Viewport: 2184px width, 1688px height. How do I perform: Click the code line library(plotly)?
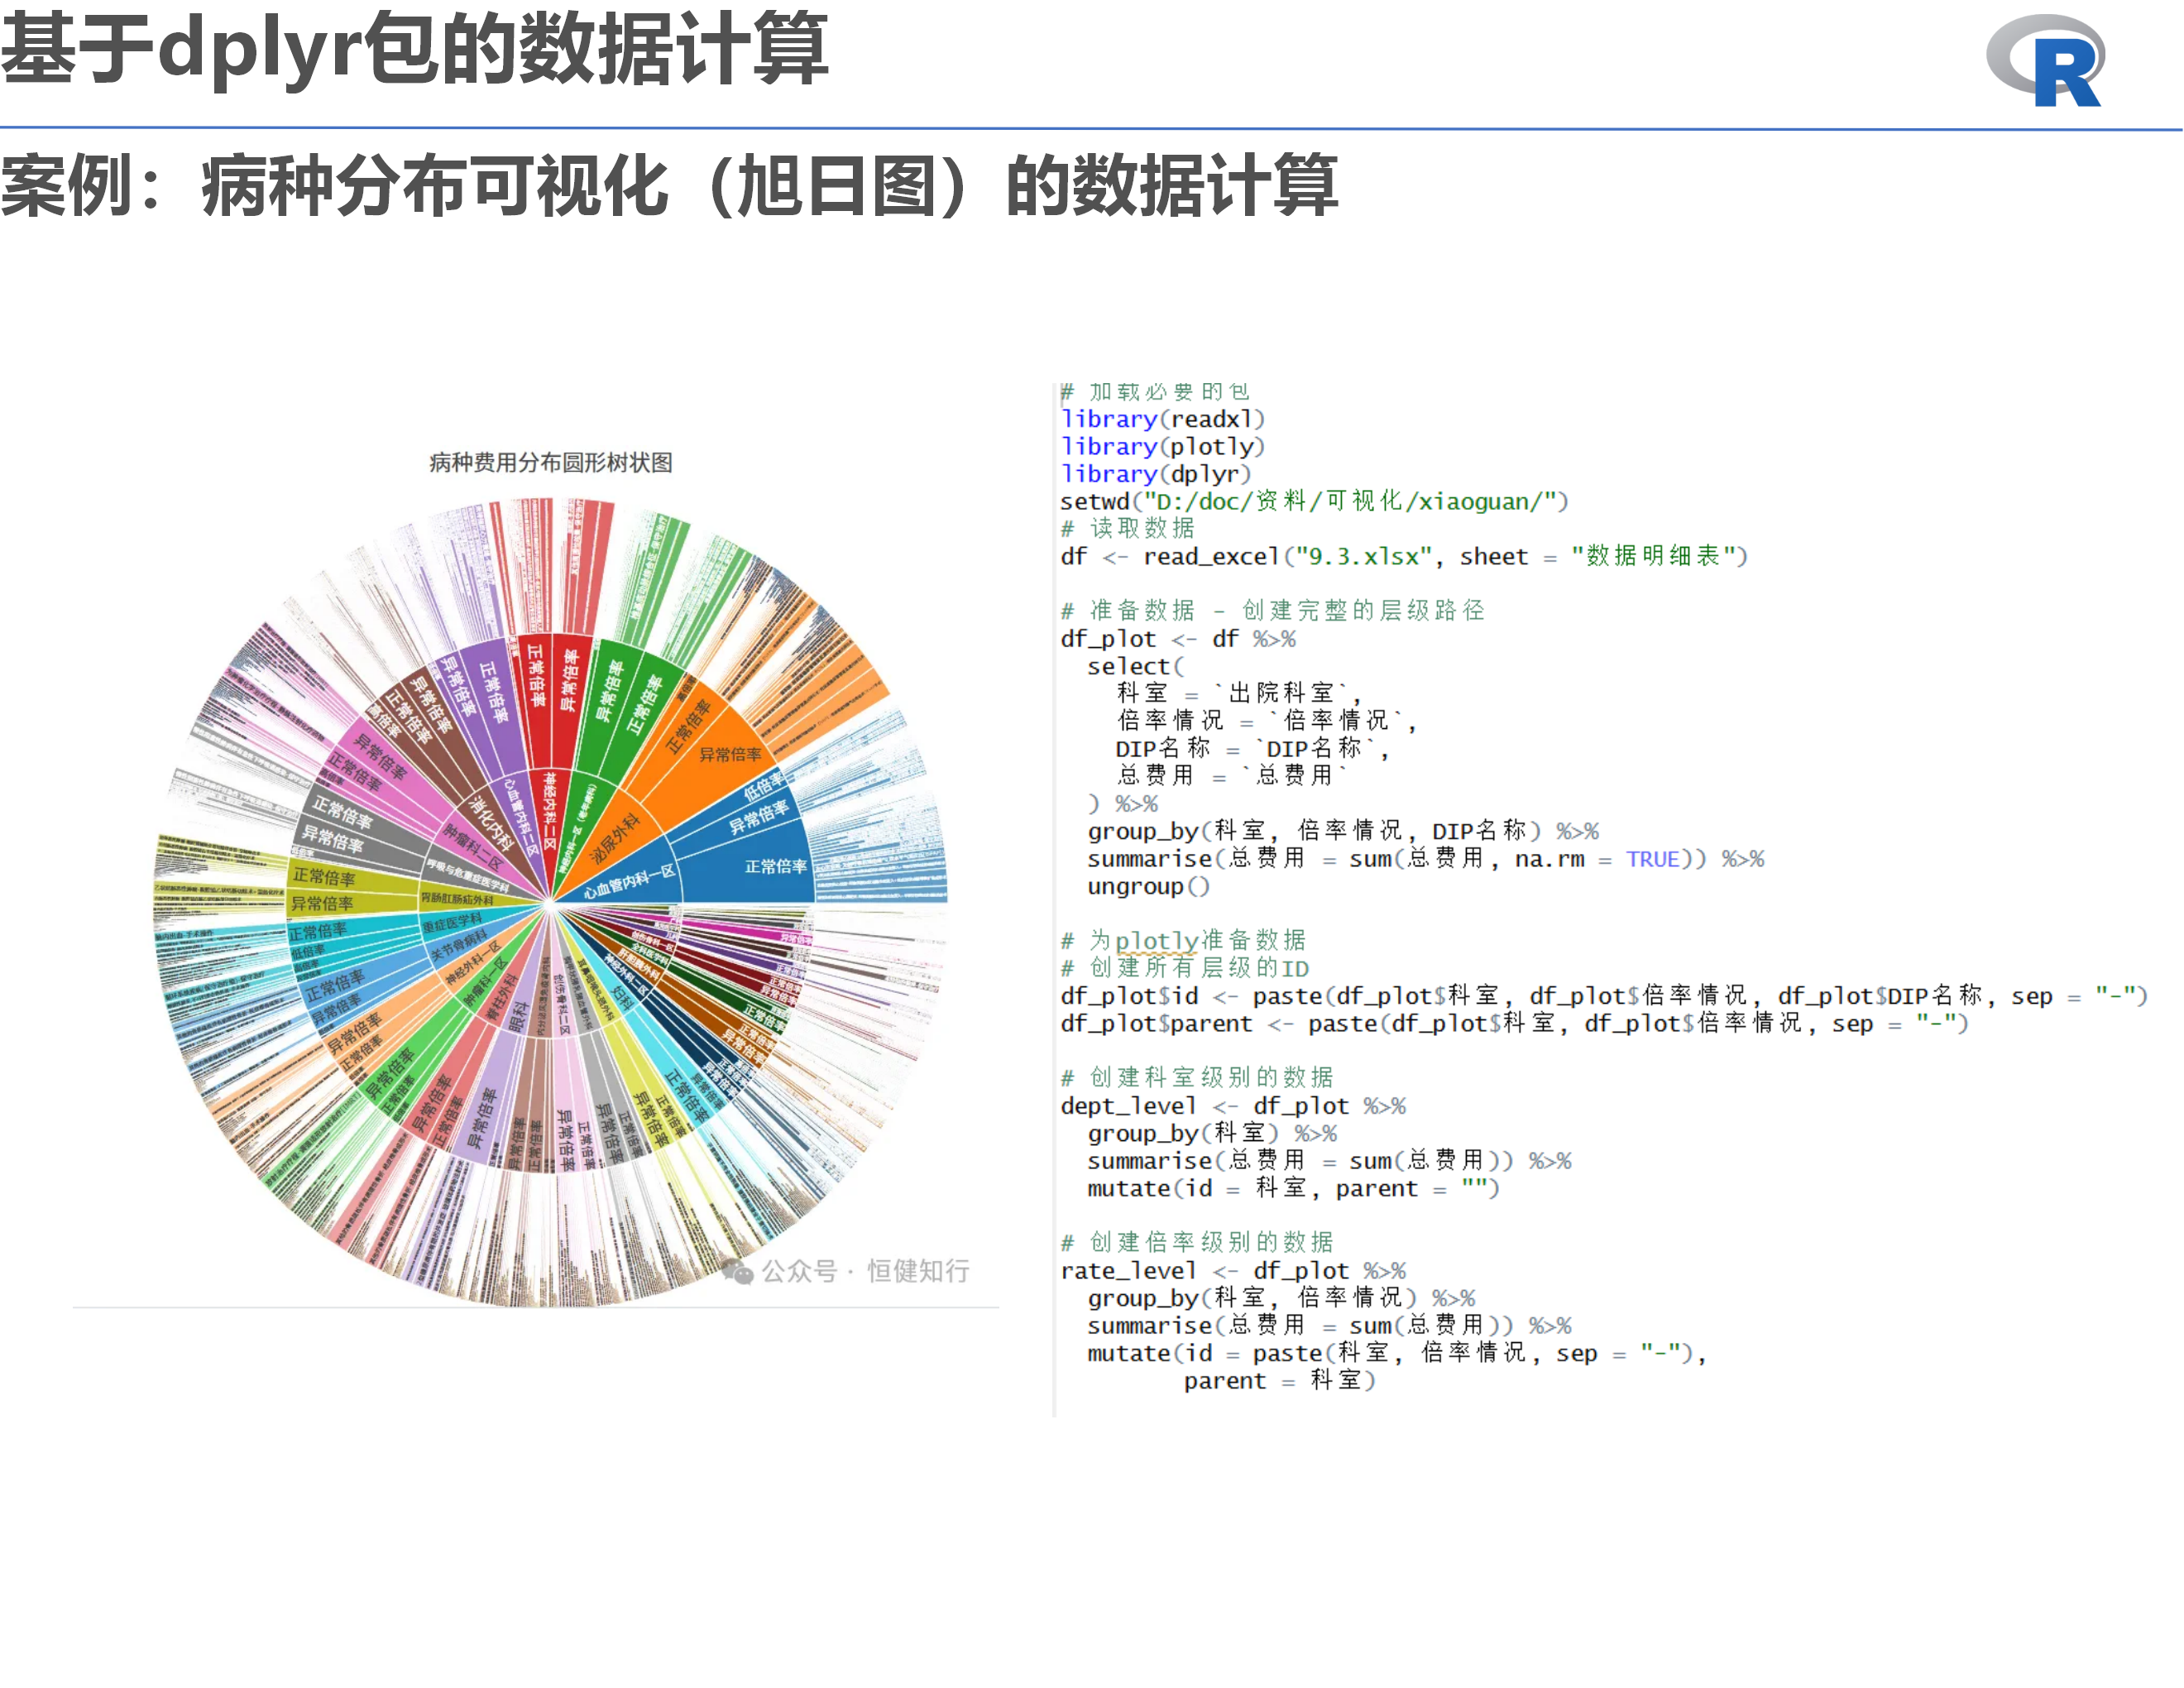1163,446
